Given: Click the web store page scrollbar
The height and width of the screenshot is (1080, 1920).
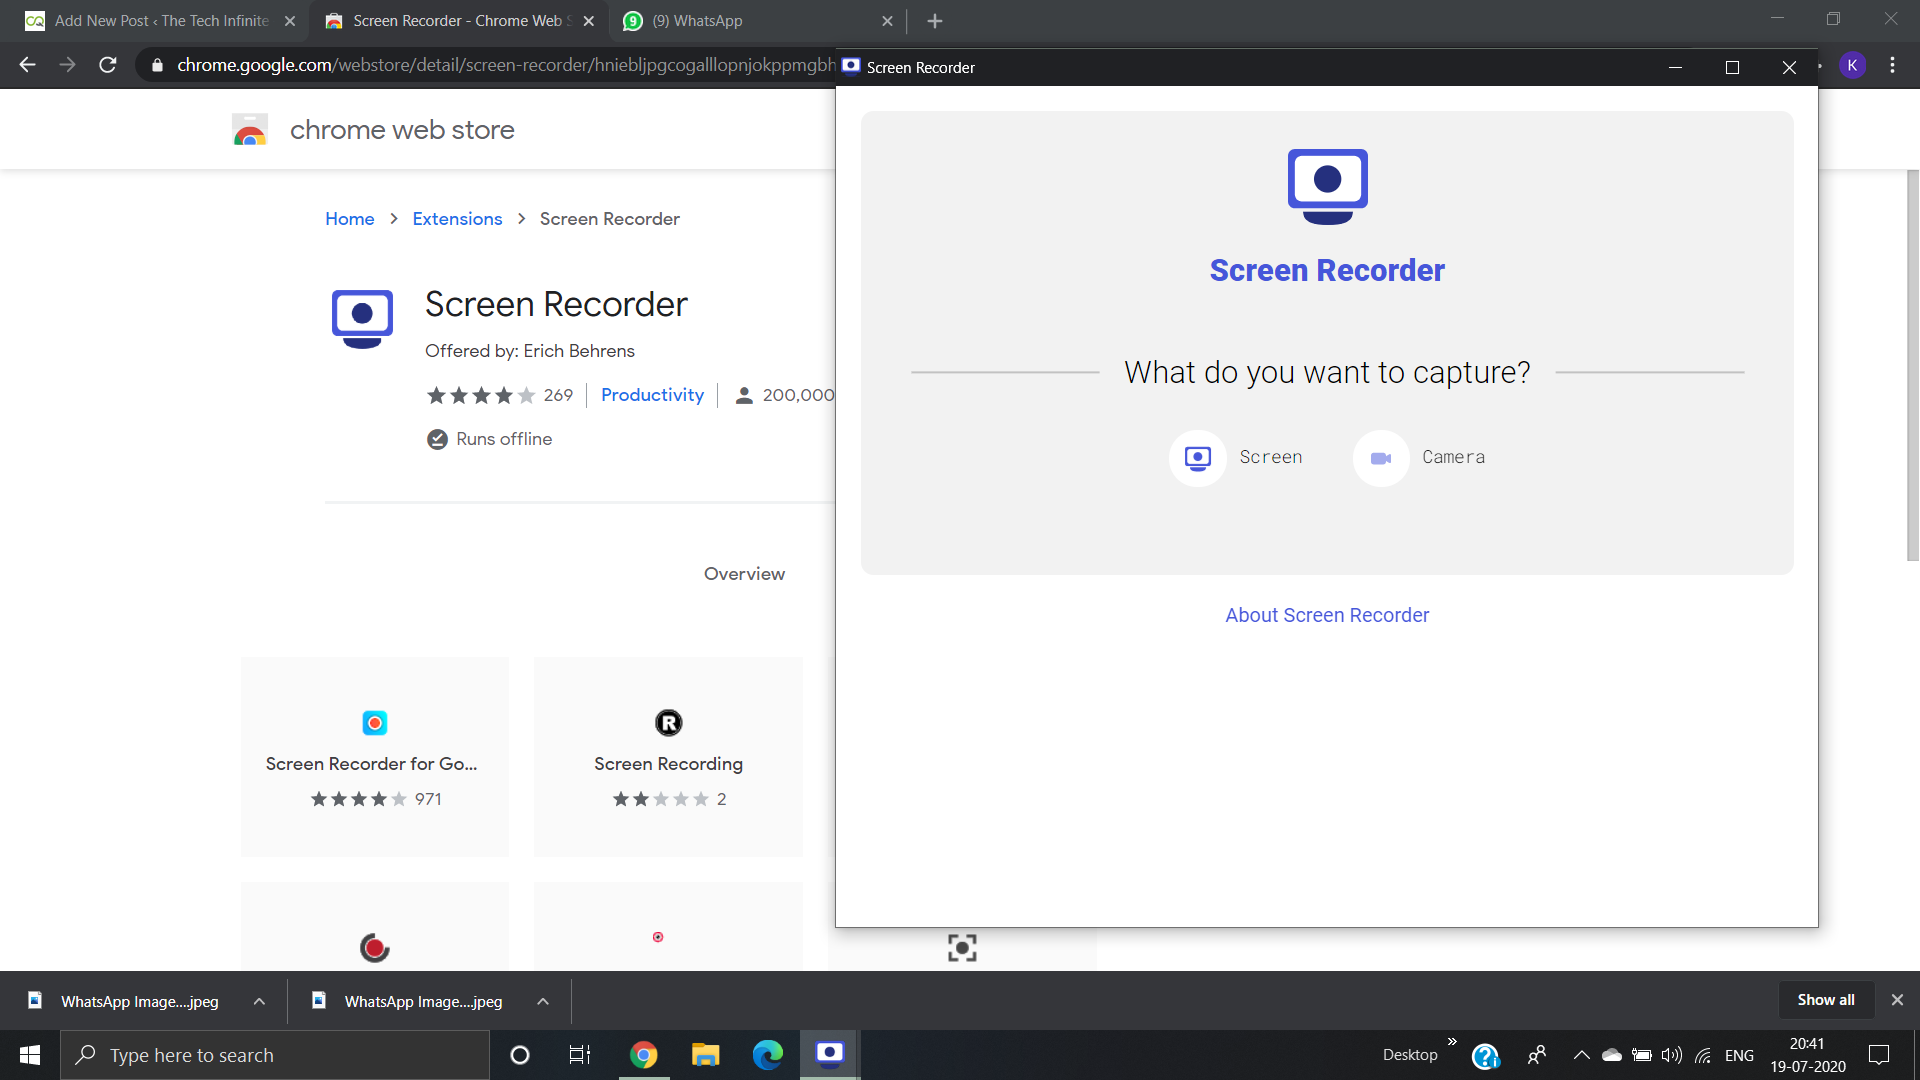Looking at the screenshot, I should click(1912, 365).
